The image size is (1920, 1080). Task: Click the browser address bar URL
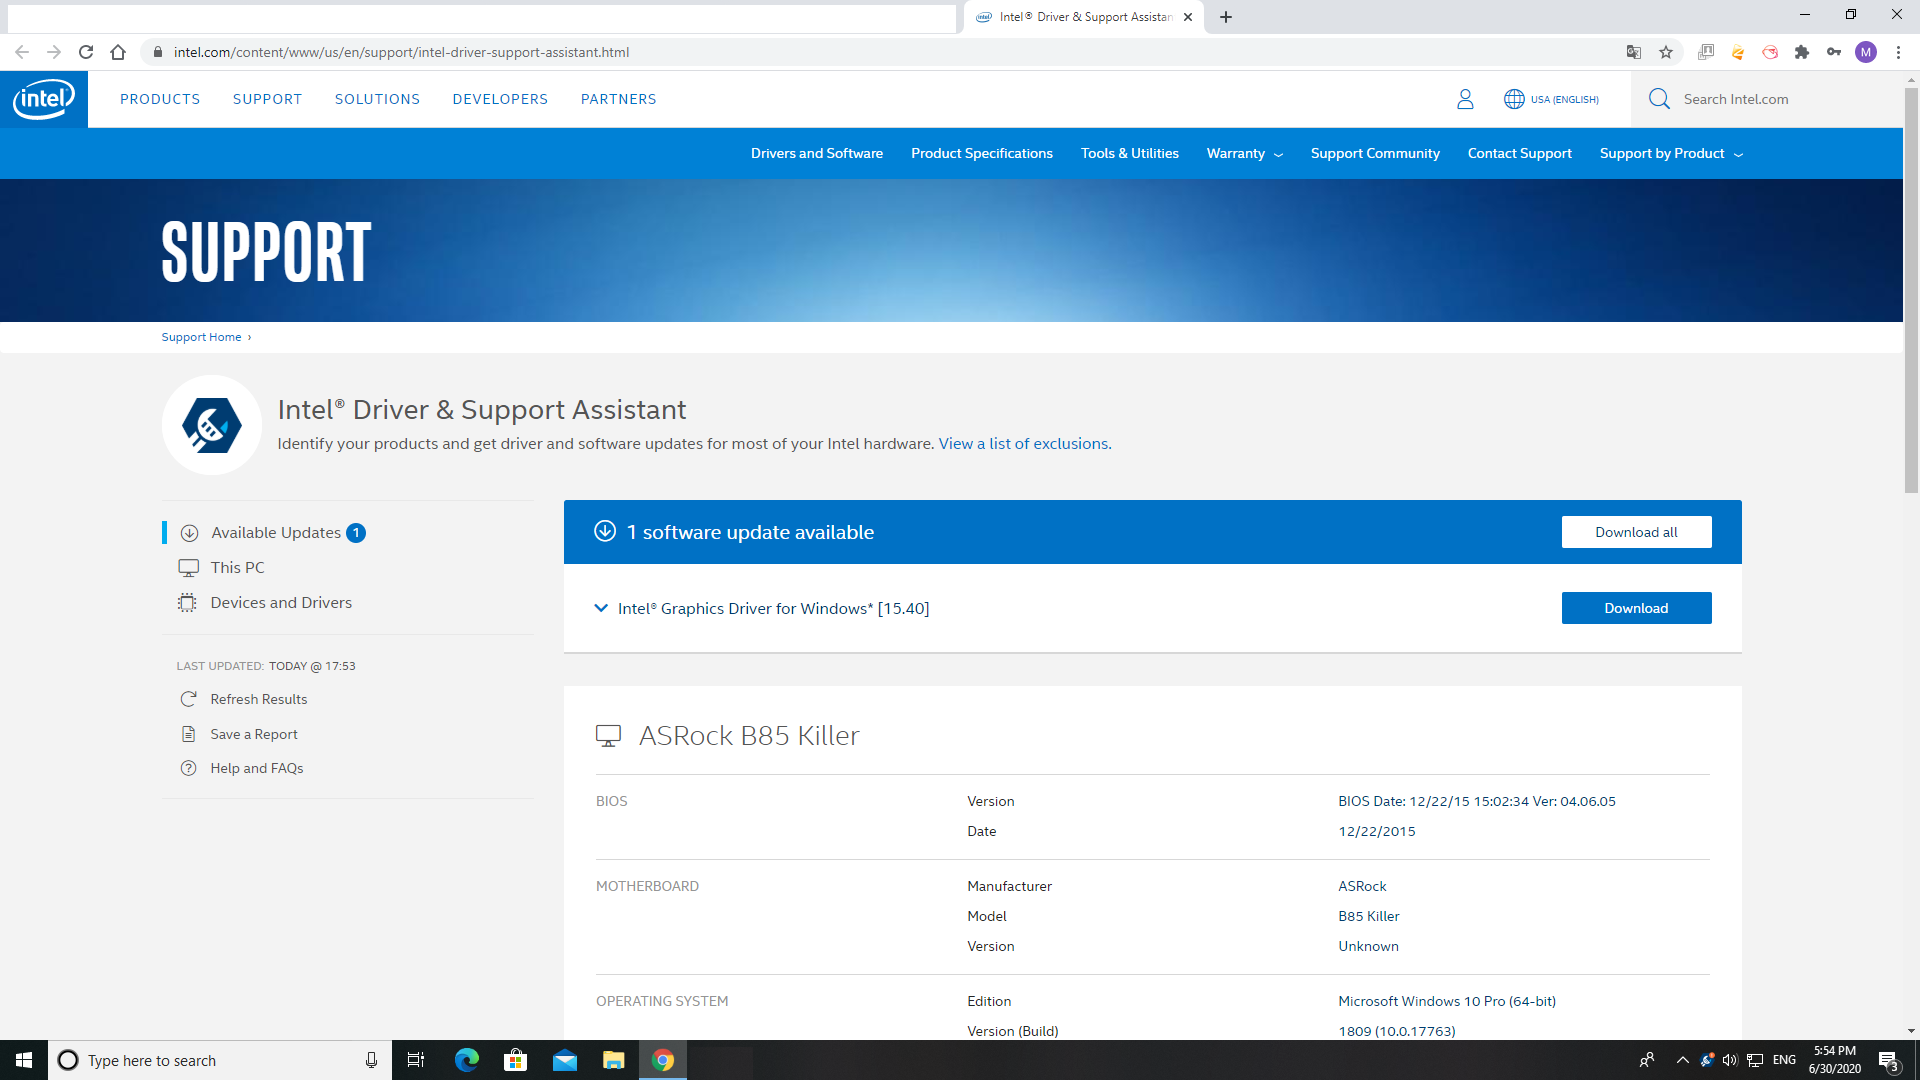click(x=401, y=52)
